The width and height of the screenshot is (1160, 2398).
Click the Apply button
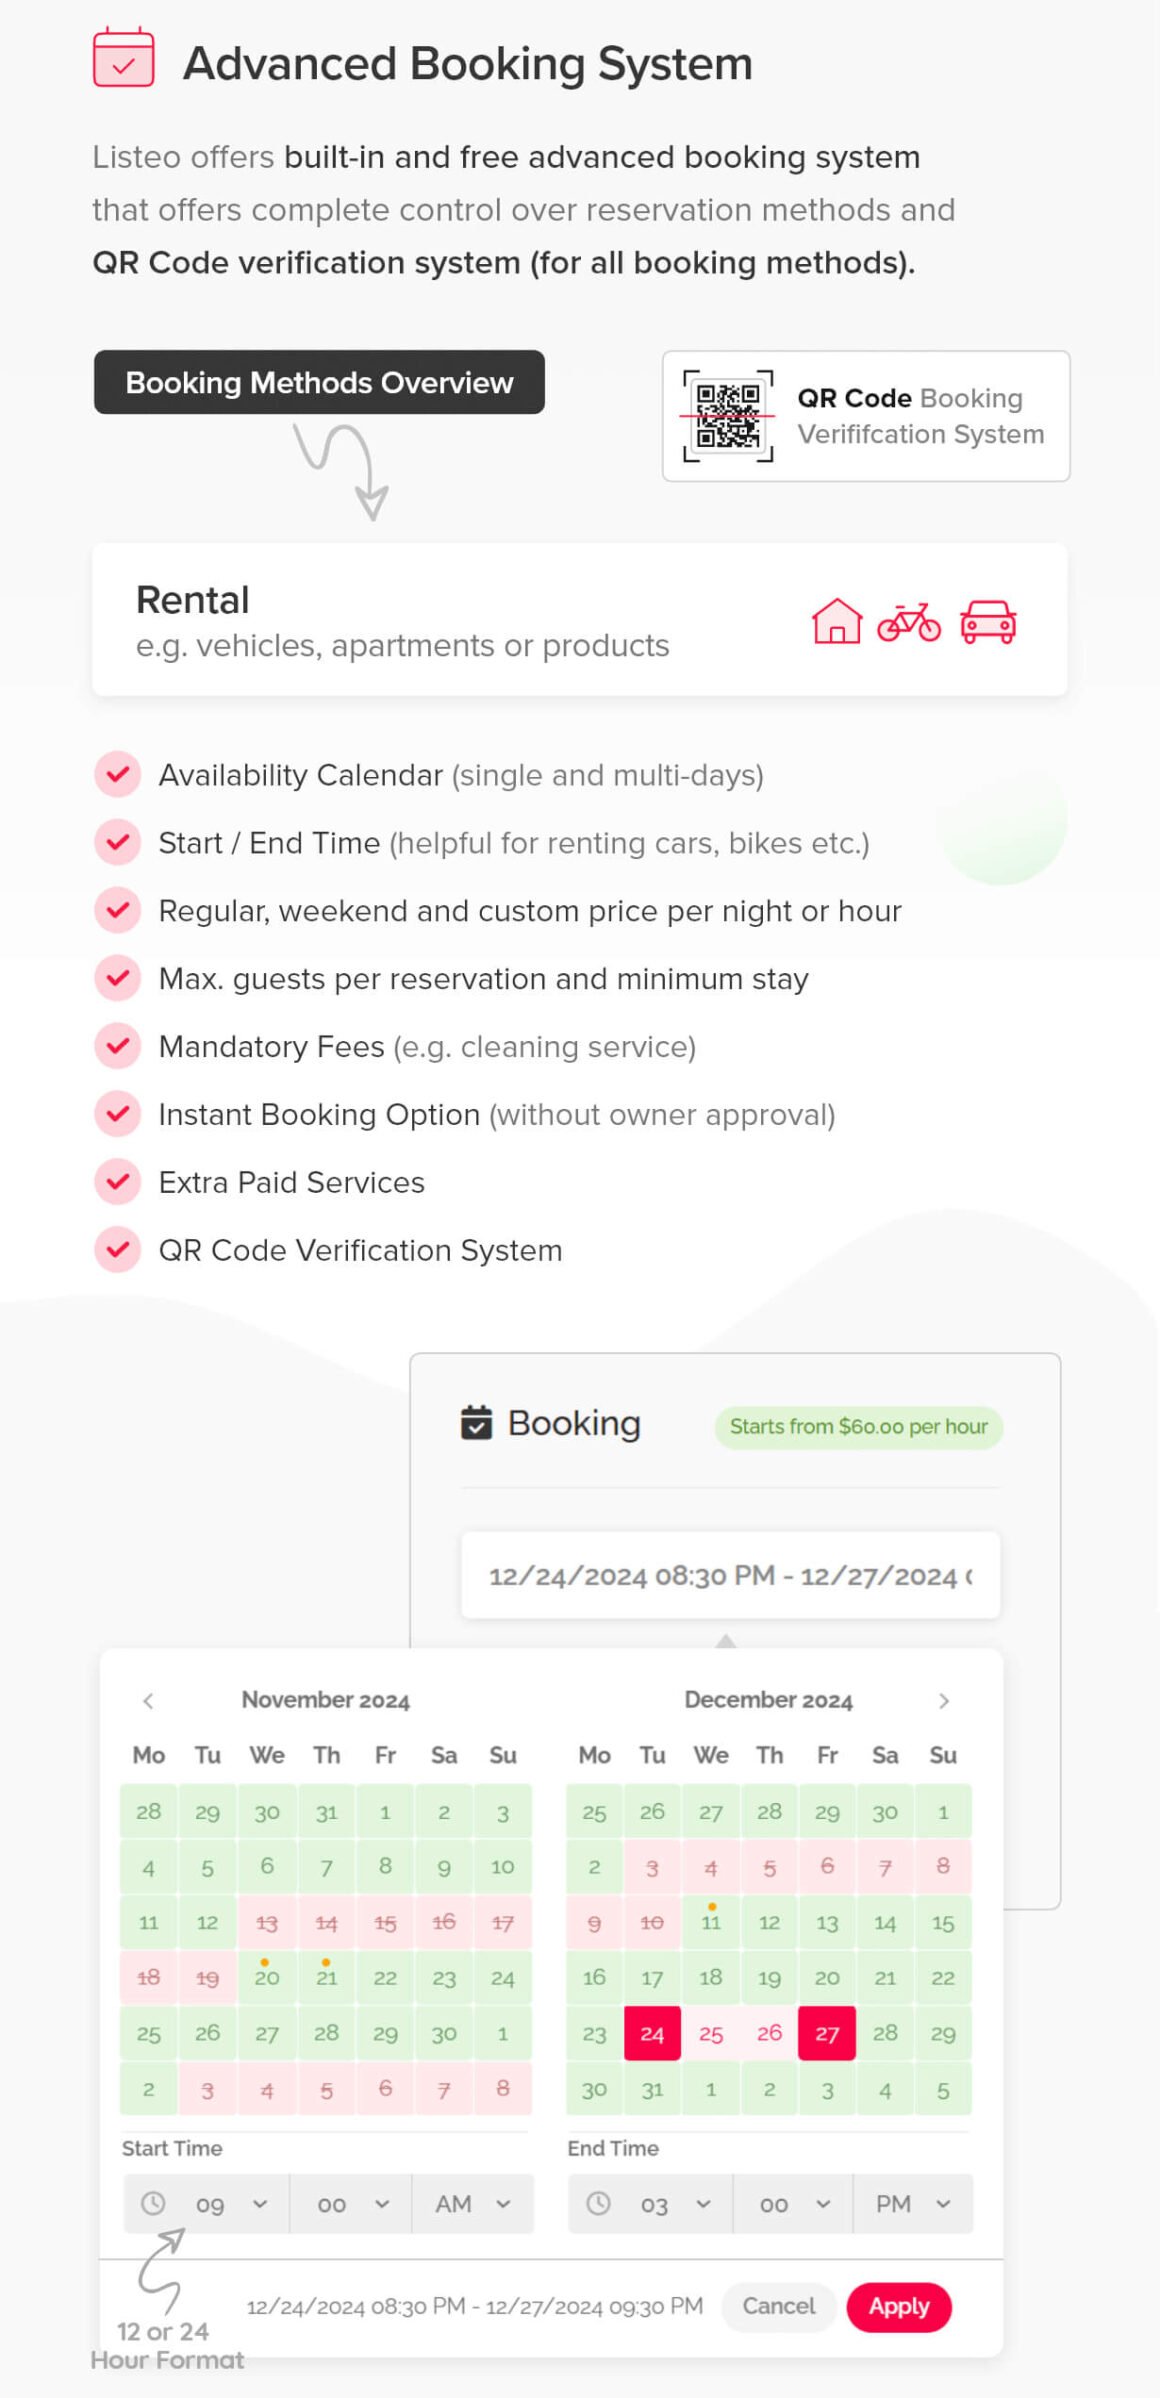(898, 2306)
